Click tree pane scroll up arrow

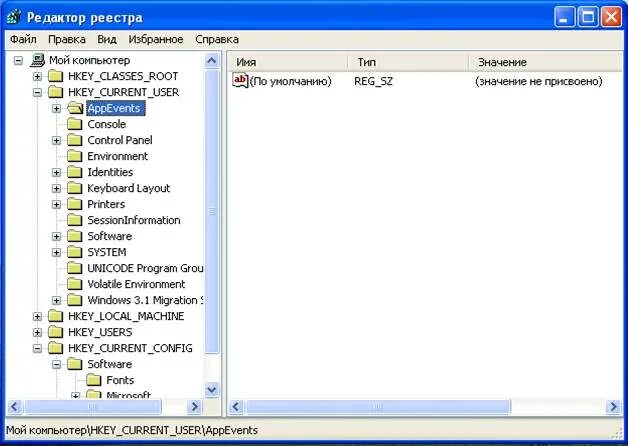pyautogui.click(x=211, y=60)
